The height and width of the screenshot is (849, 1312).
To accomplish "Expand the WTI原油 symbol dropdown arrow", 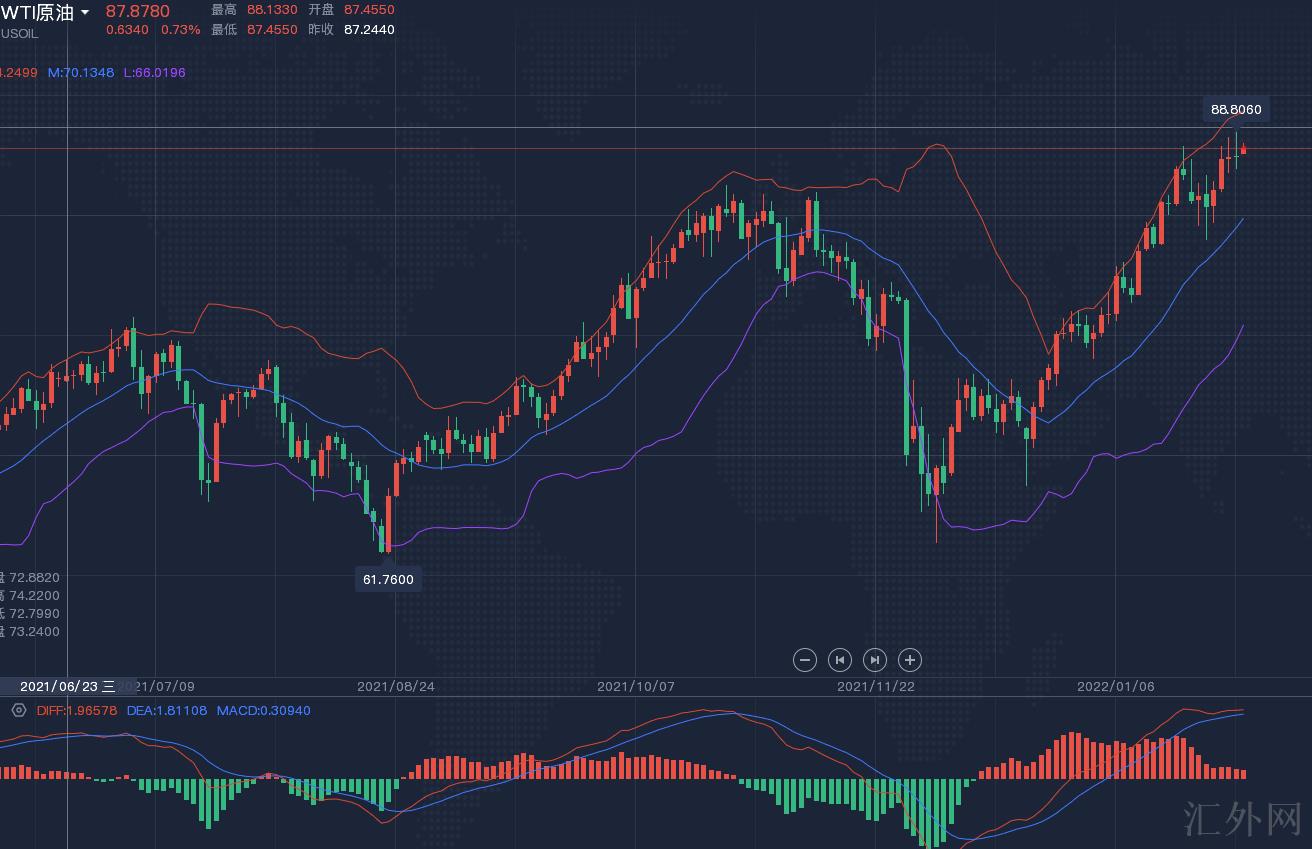I will pos(85,13).
